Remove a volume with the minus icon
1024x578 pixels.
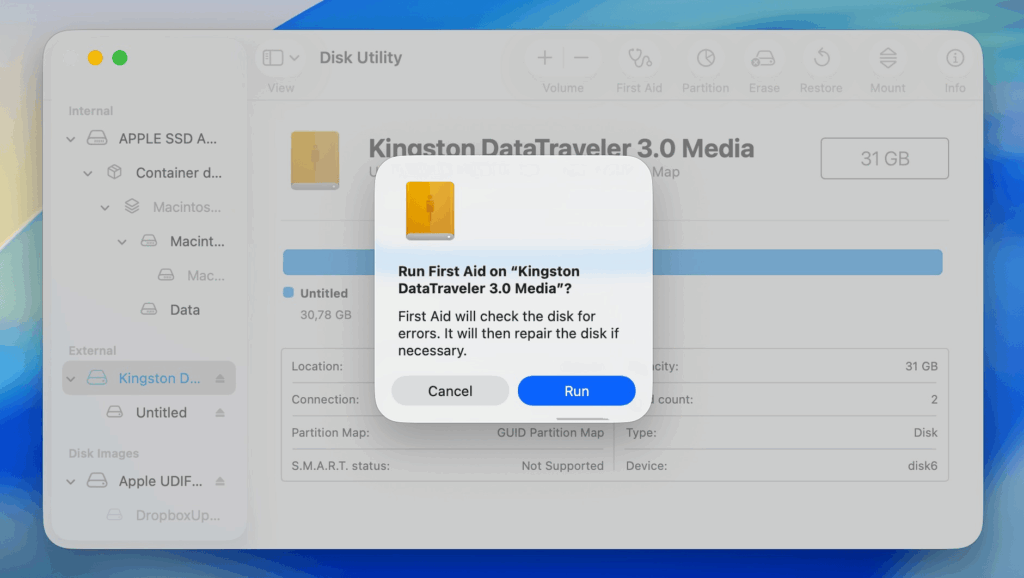[x=581, y=57]
